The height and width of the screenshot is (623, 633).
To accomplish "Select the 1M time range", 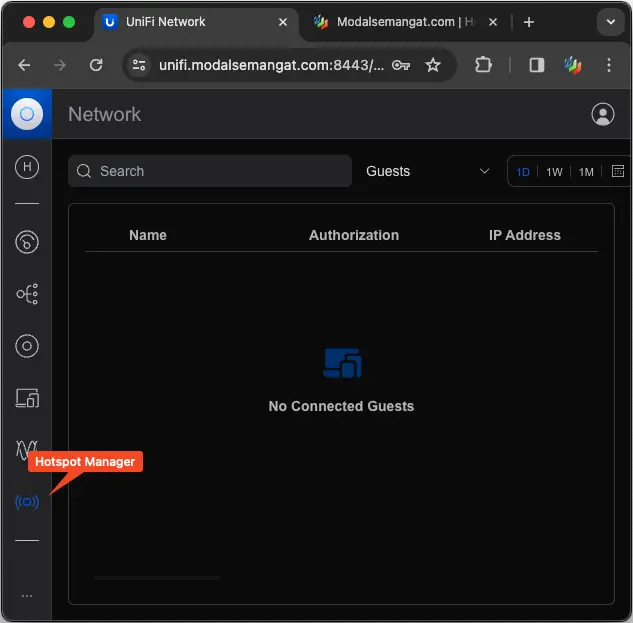I will 586,172.
